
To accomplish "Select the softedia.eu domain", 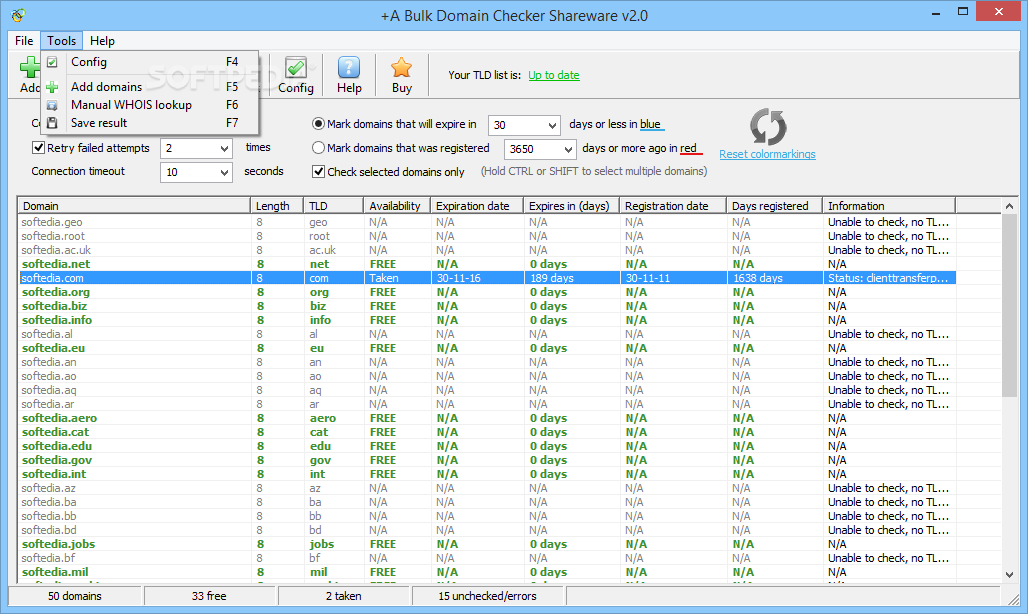I will 54,348.
